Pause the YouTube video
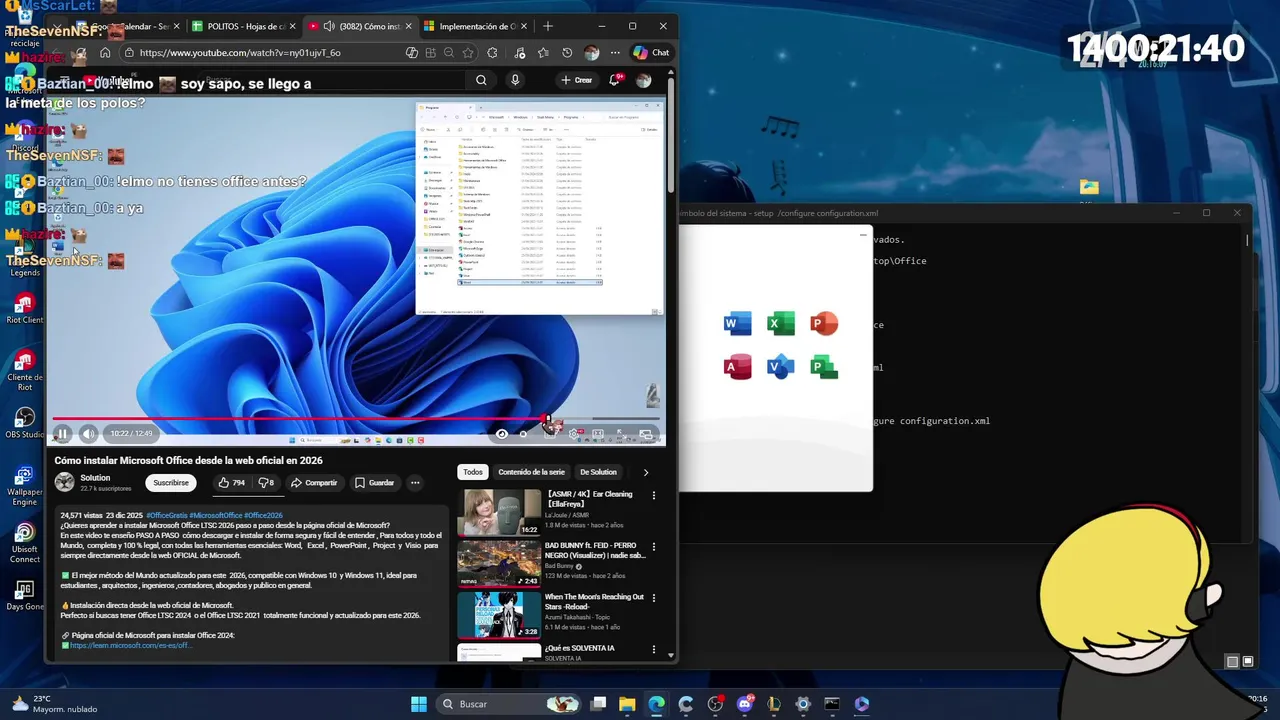Screen dimensions: 1280x720 62,434
